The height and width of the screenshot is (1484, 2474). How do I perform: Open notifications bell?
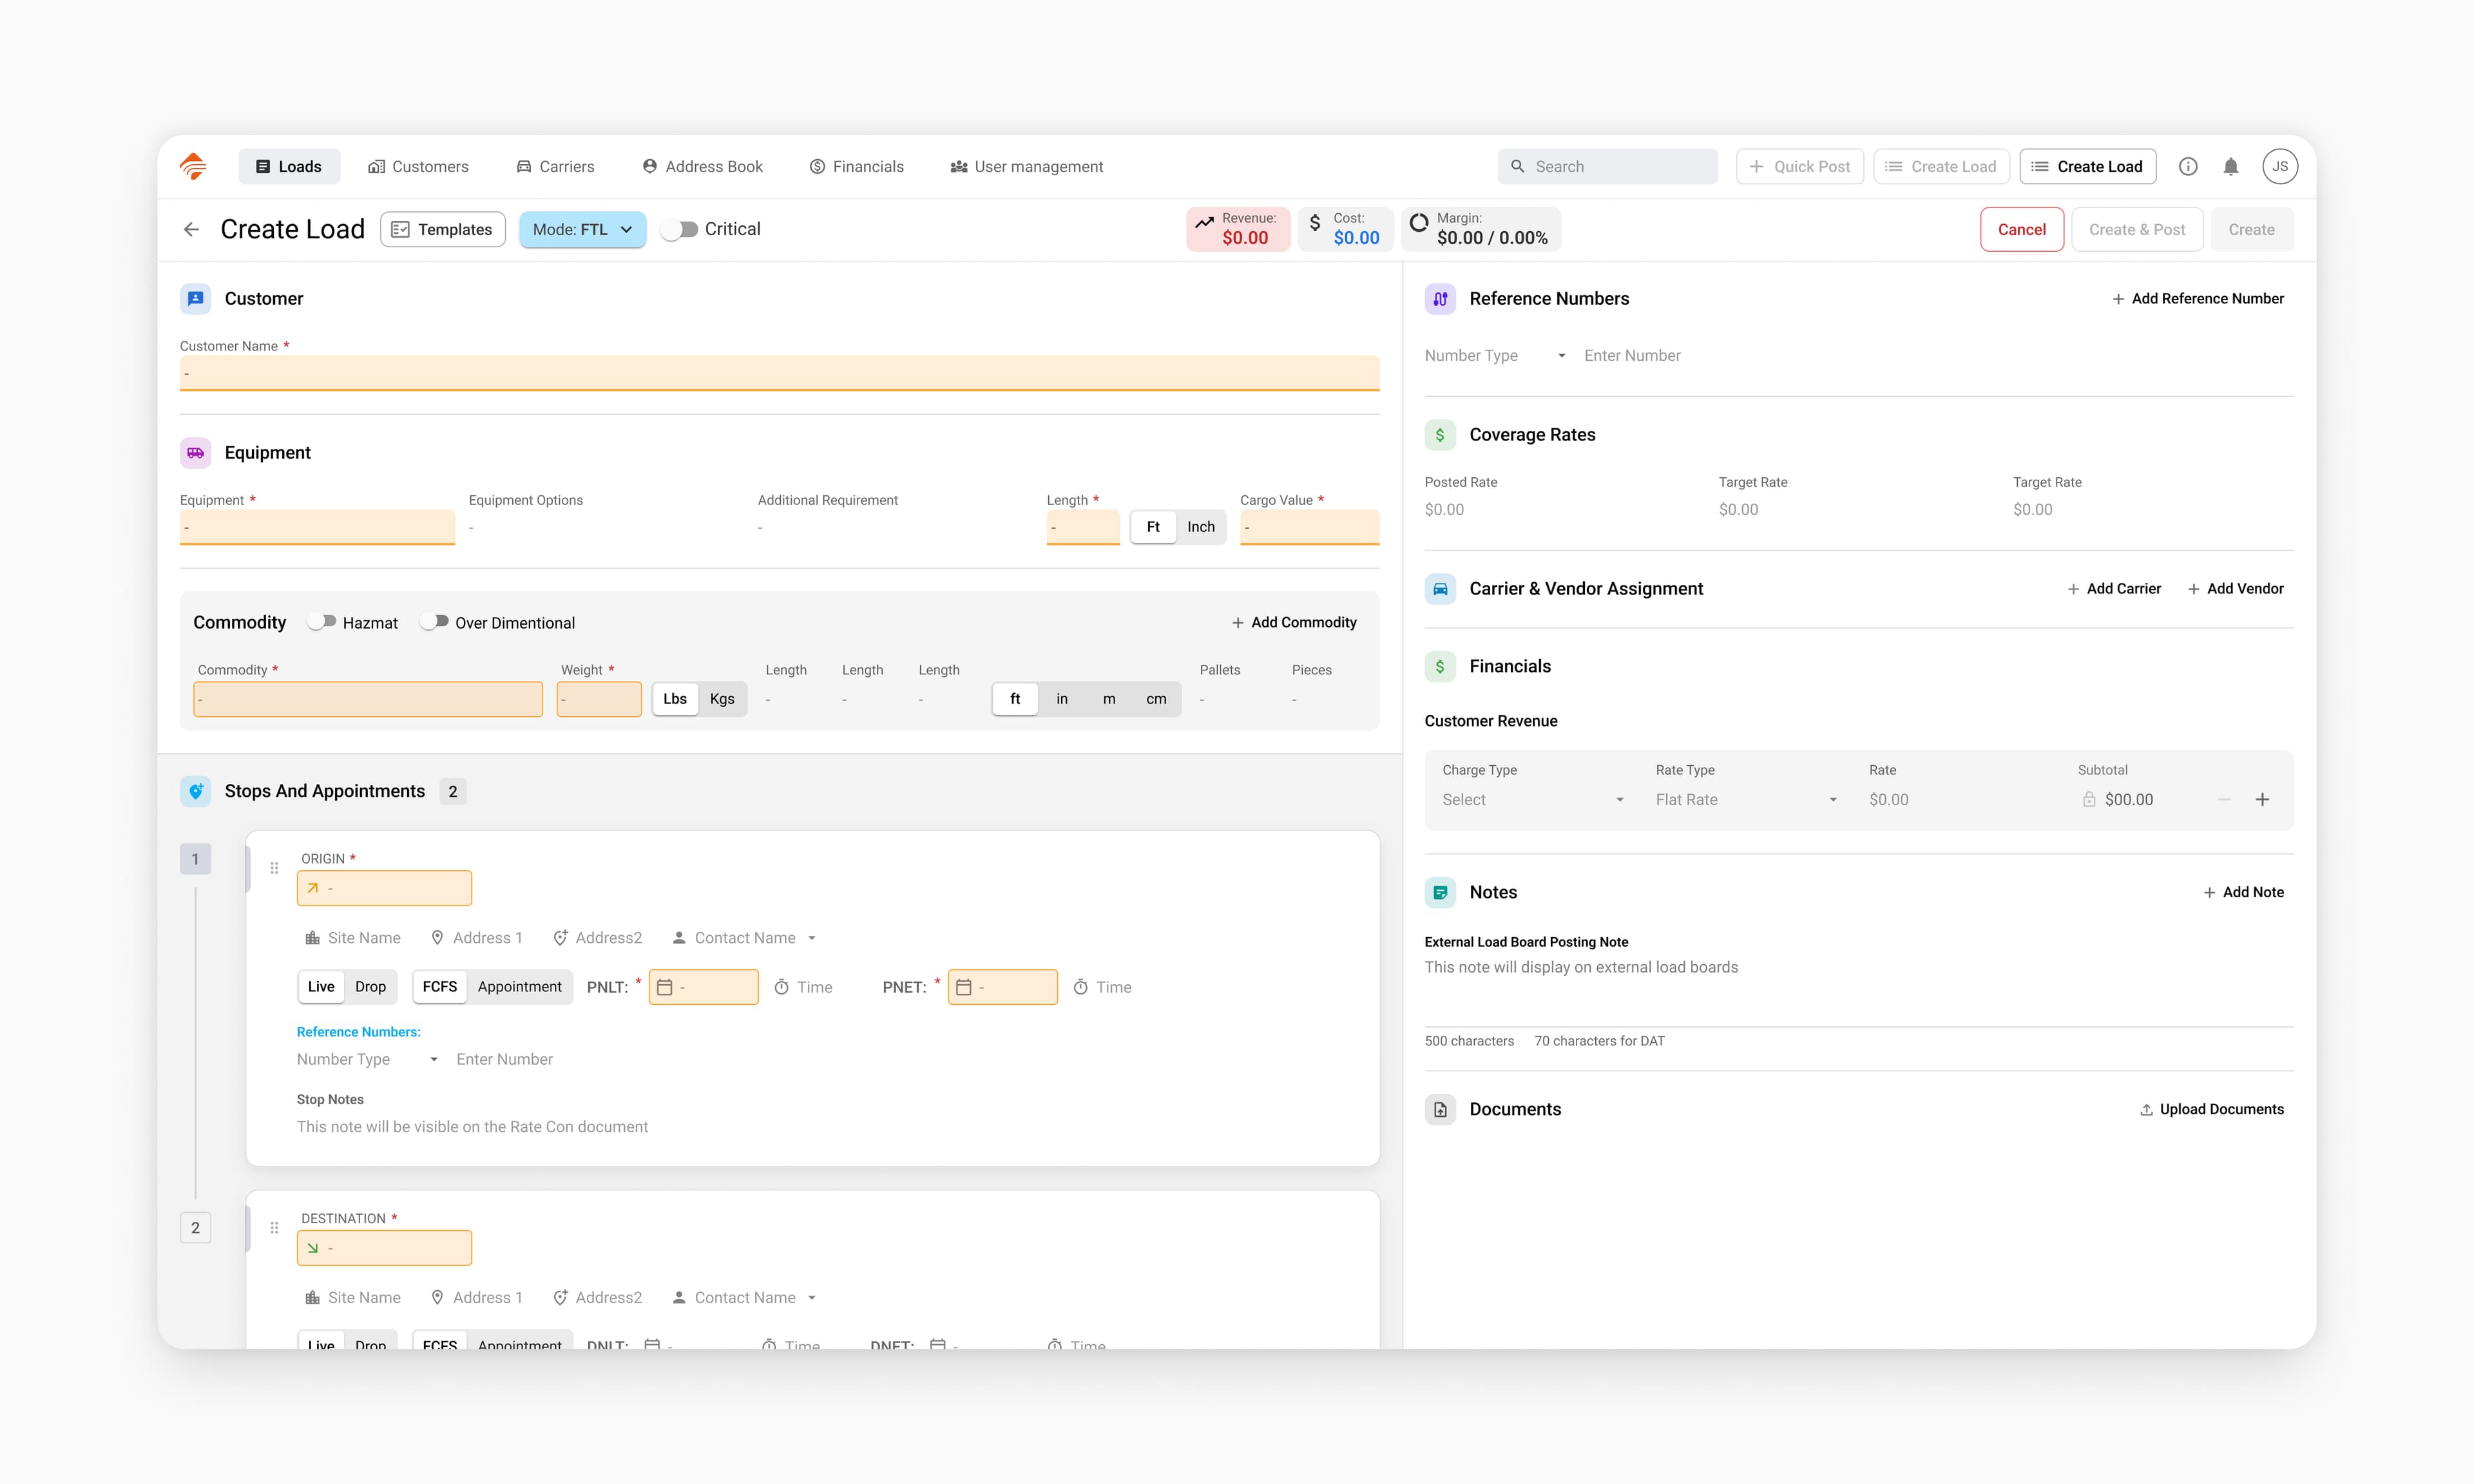(2231, 166)
